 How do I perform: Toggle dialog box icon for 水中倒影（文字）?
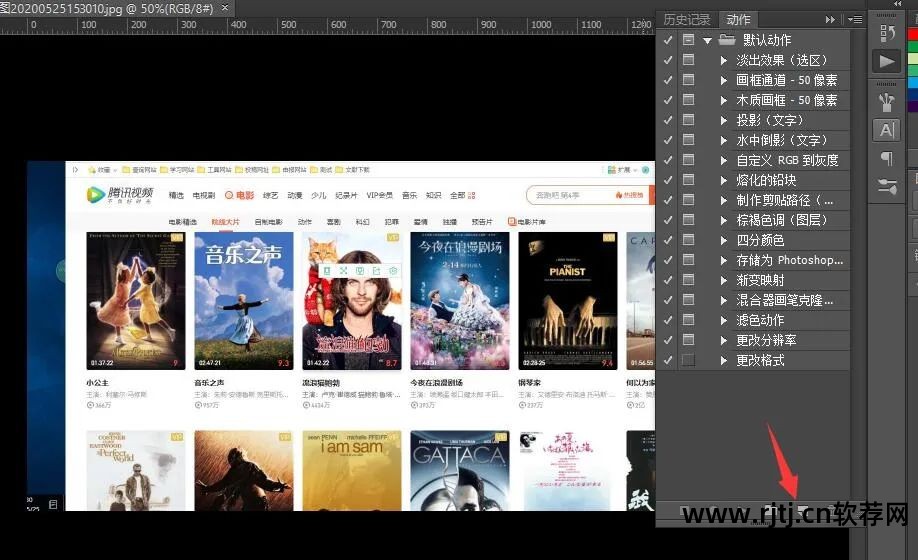[688, 140]
